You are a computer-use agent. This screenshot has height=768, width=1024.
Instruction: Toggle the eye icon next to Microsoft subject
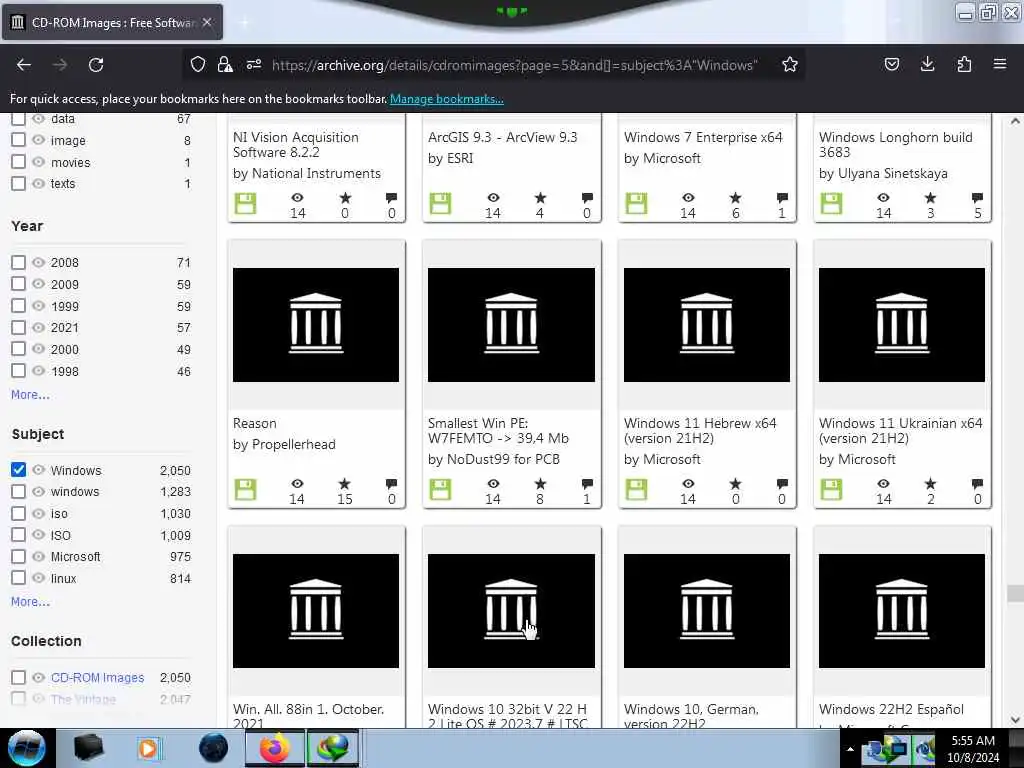point(39,556)
